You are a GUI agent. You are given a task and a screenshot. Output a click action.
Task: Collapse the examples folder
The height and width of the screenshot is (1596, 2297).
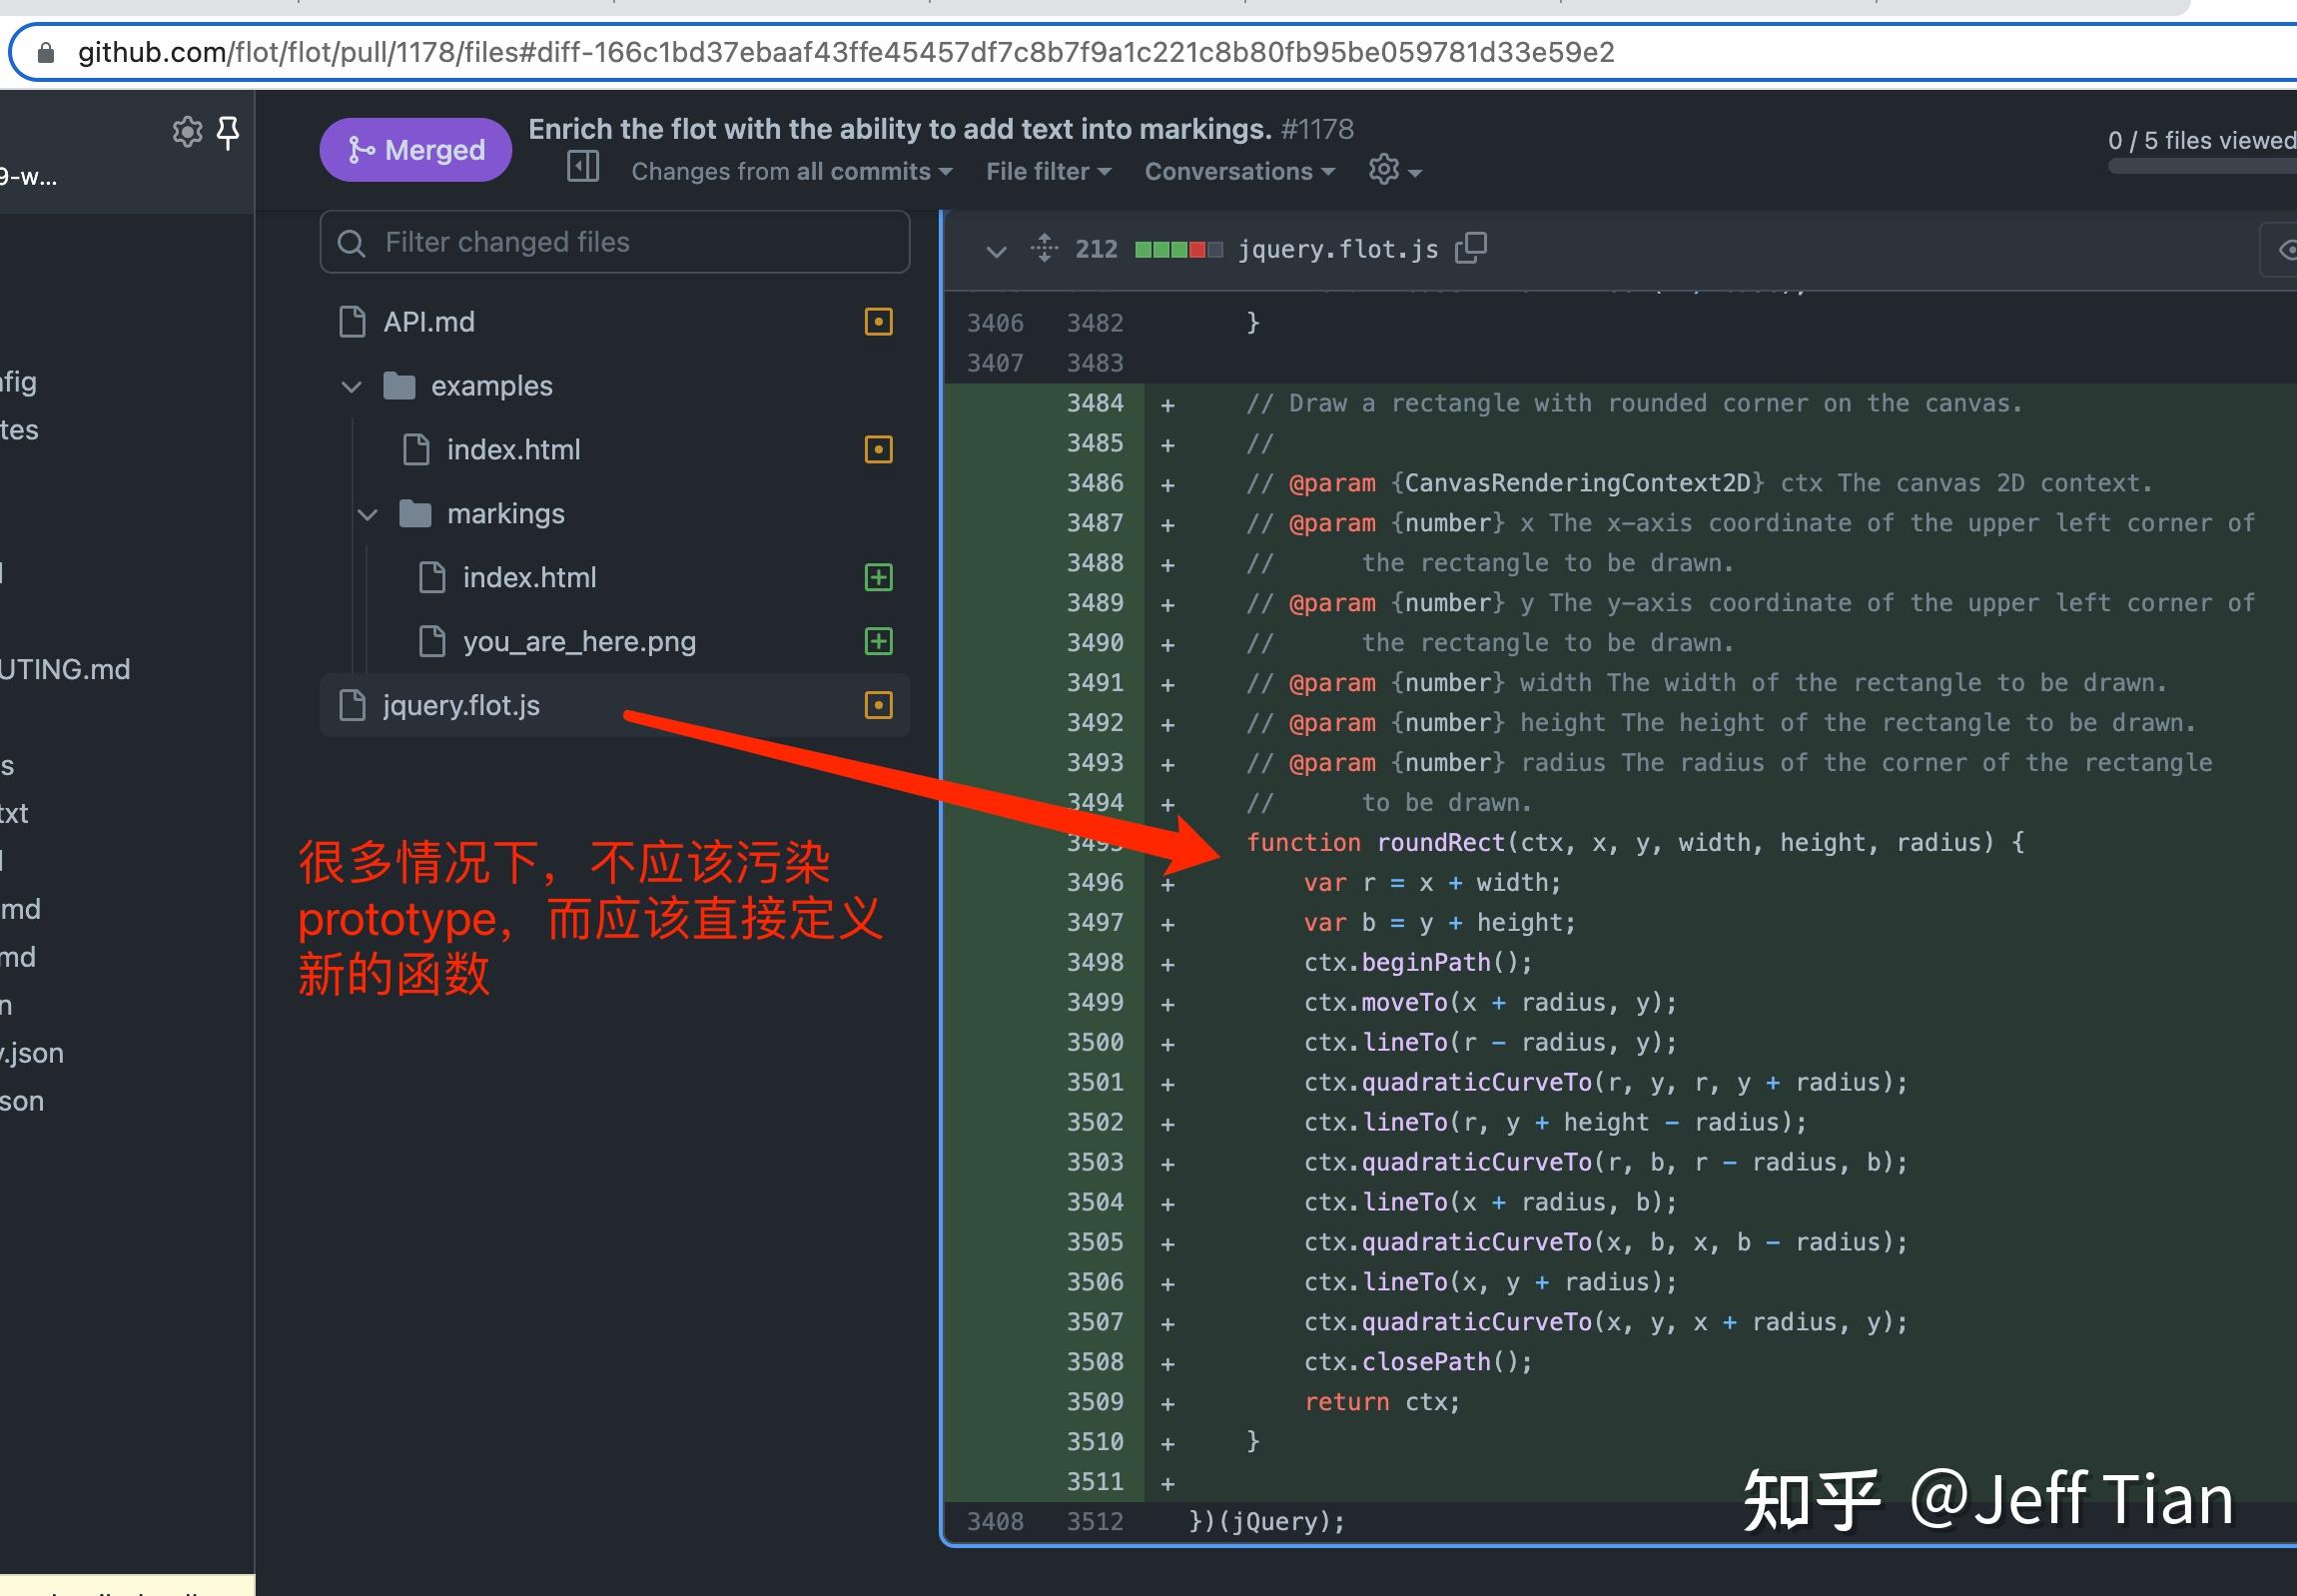[x=351, y=386]
